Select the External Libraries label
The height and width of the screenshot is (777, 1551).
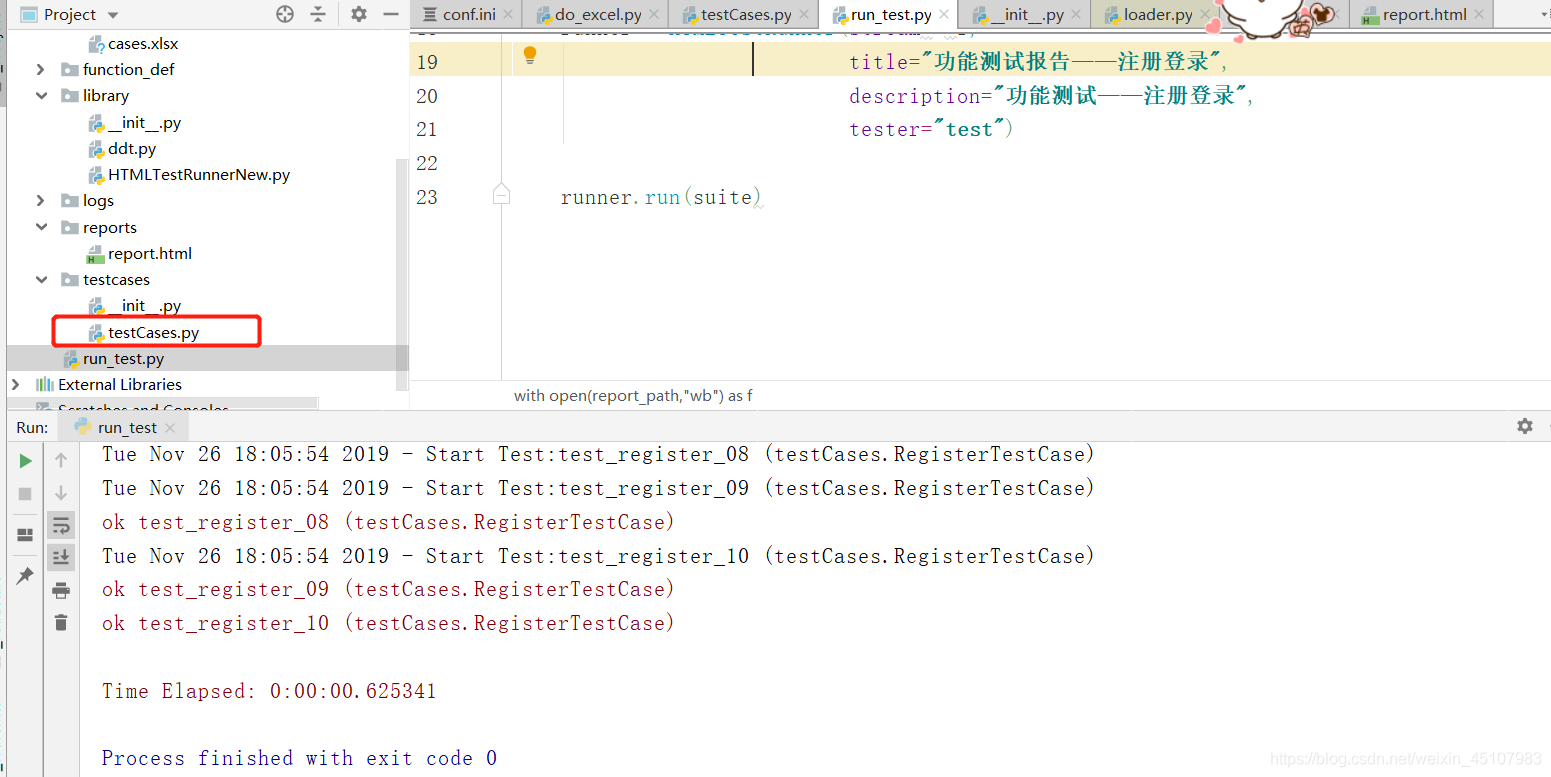(x=120, y=385)
